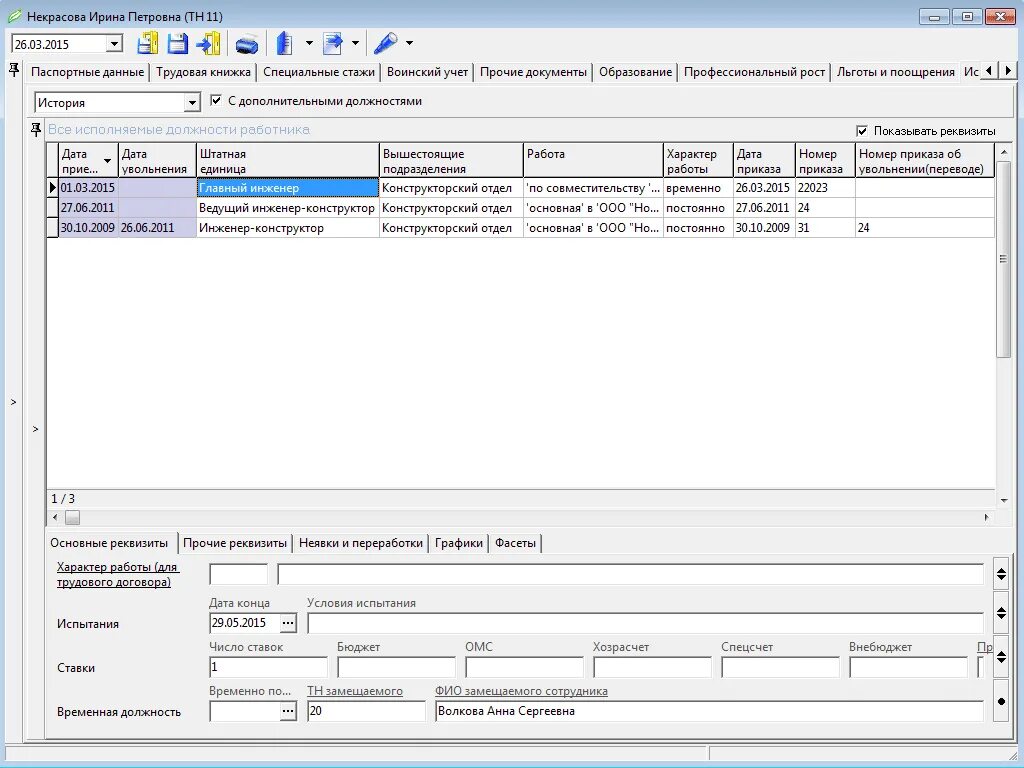Open the 'Неявки и переработки' tab

pyautogui.click(x=360, y=543)
